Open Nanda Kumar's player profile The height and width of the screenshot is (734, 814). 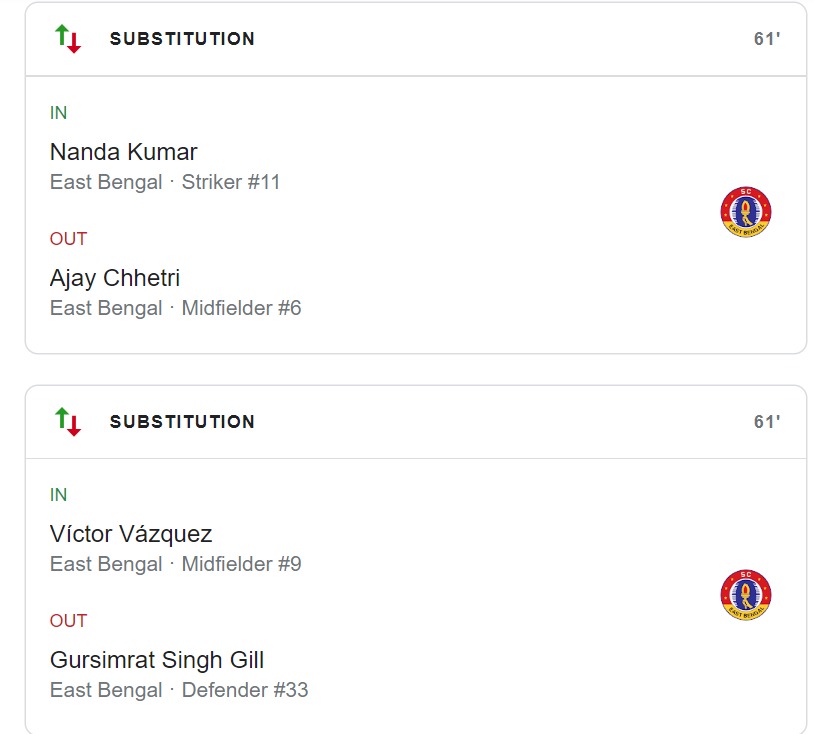point(123,152)
